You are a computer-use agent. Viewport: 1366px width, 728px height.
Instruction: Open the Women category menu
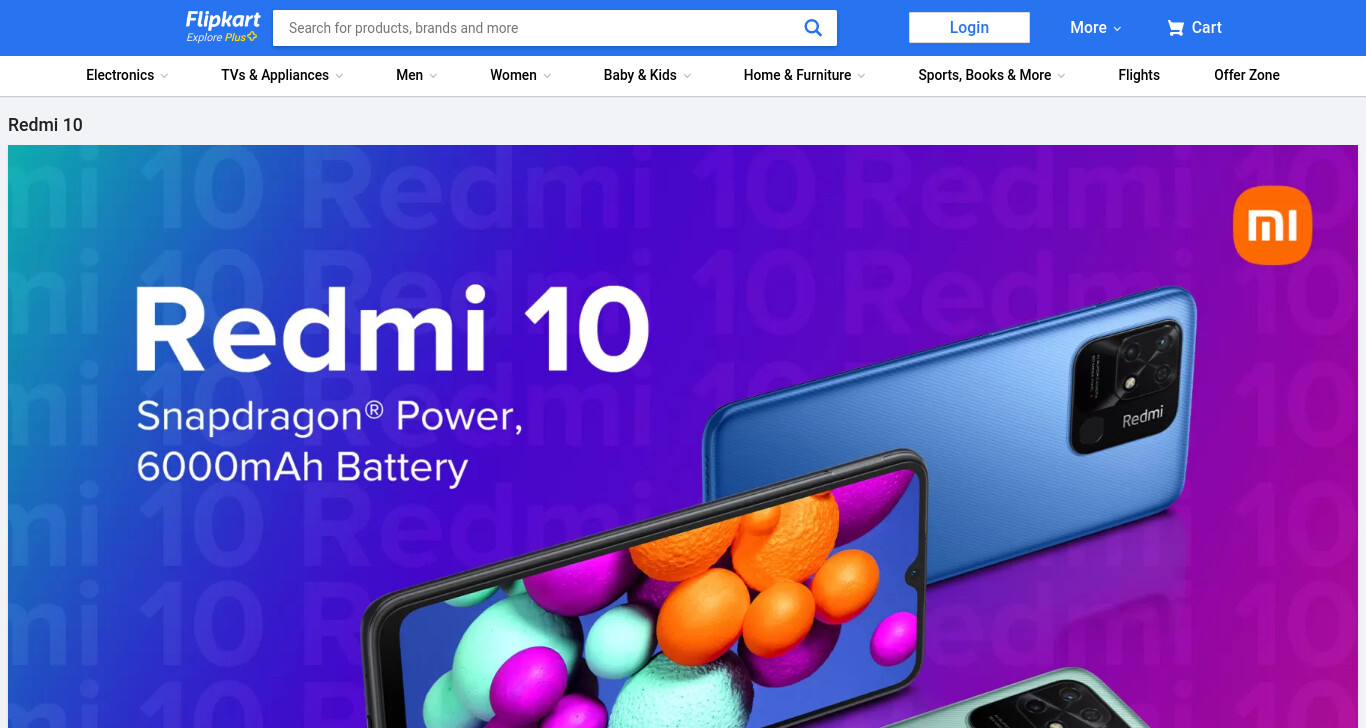[x=520, y=75]
